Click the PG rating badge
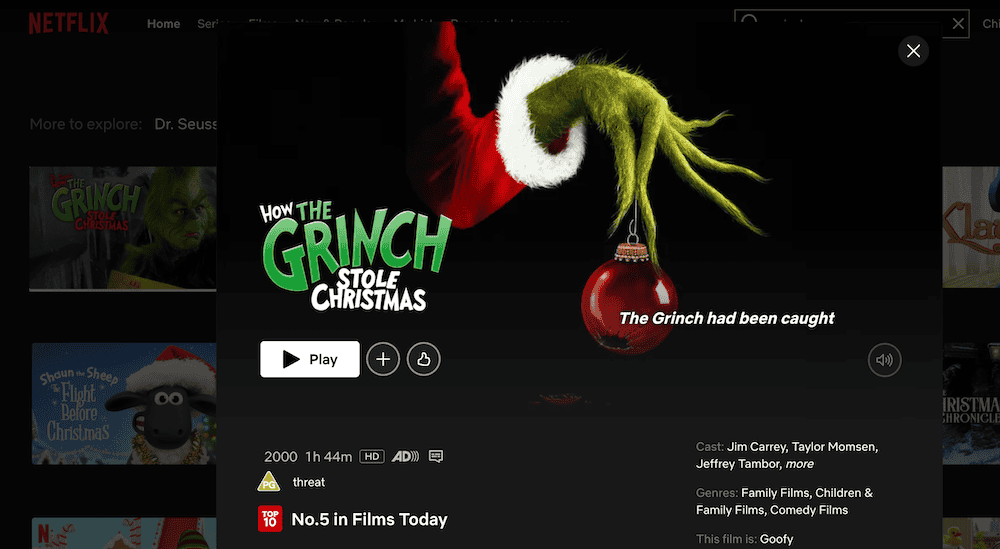The width and height of the screenshot is (1000, 549). point(269,481)
